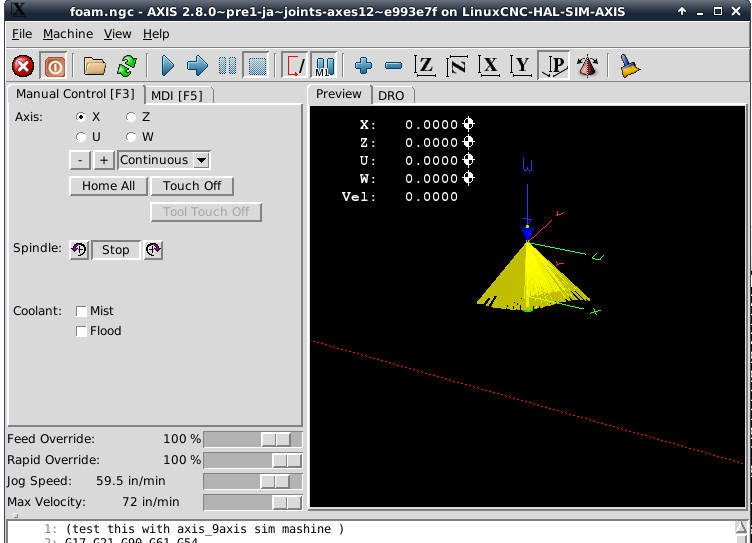
Task: Switch to front view Y icon
Action: (521, 66)
